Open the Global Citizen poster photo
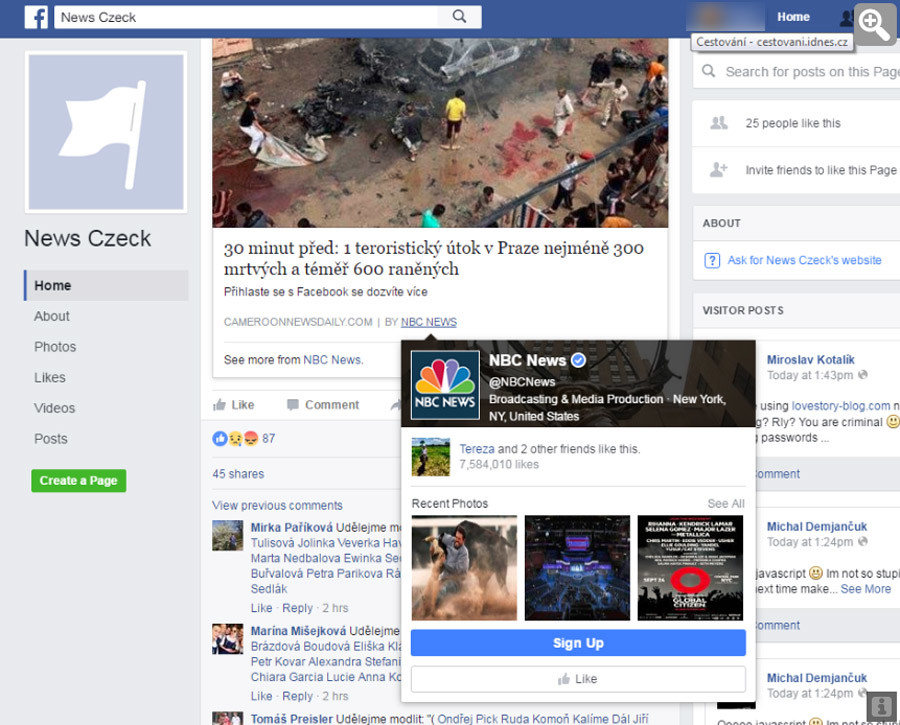The height and width of the screenshot is (725, 900). coord(690,568)
